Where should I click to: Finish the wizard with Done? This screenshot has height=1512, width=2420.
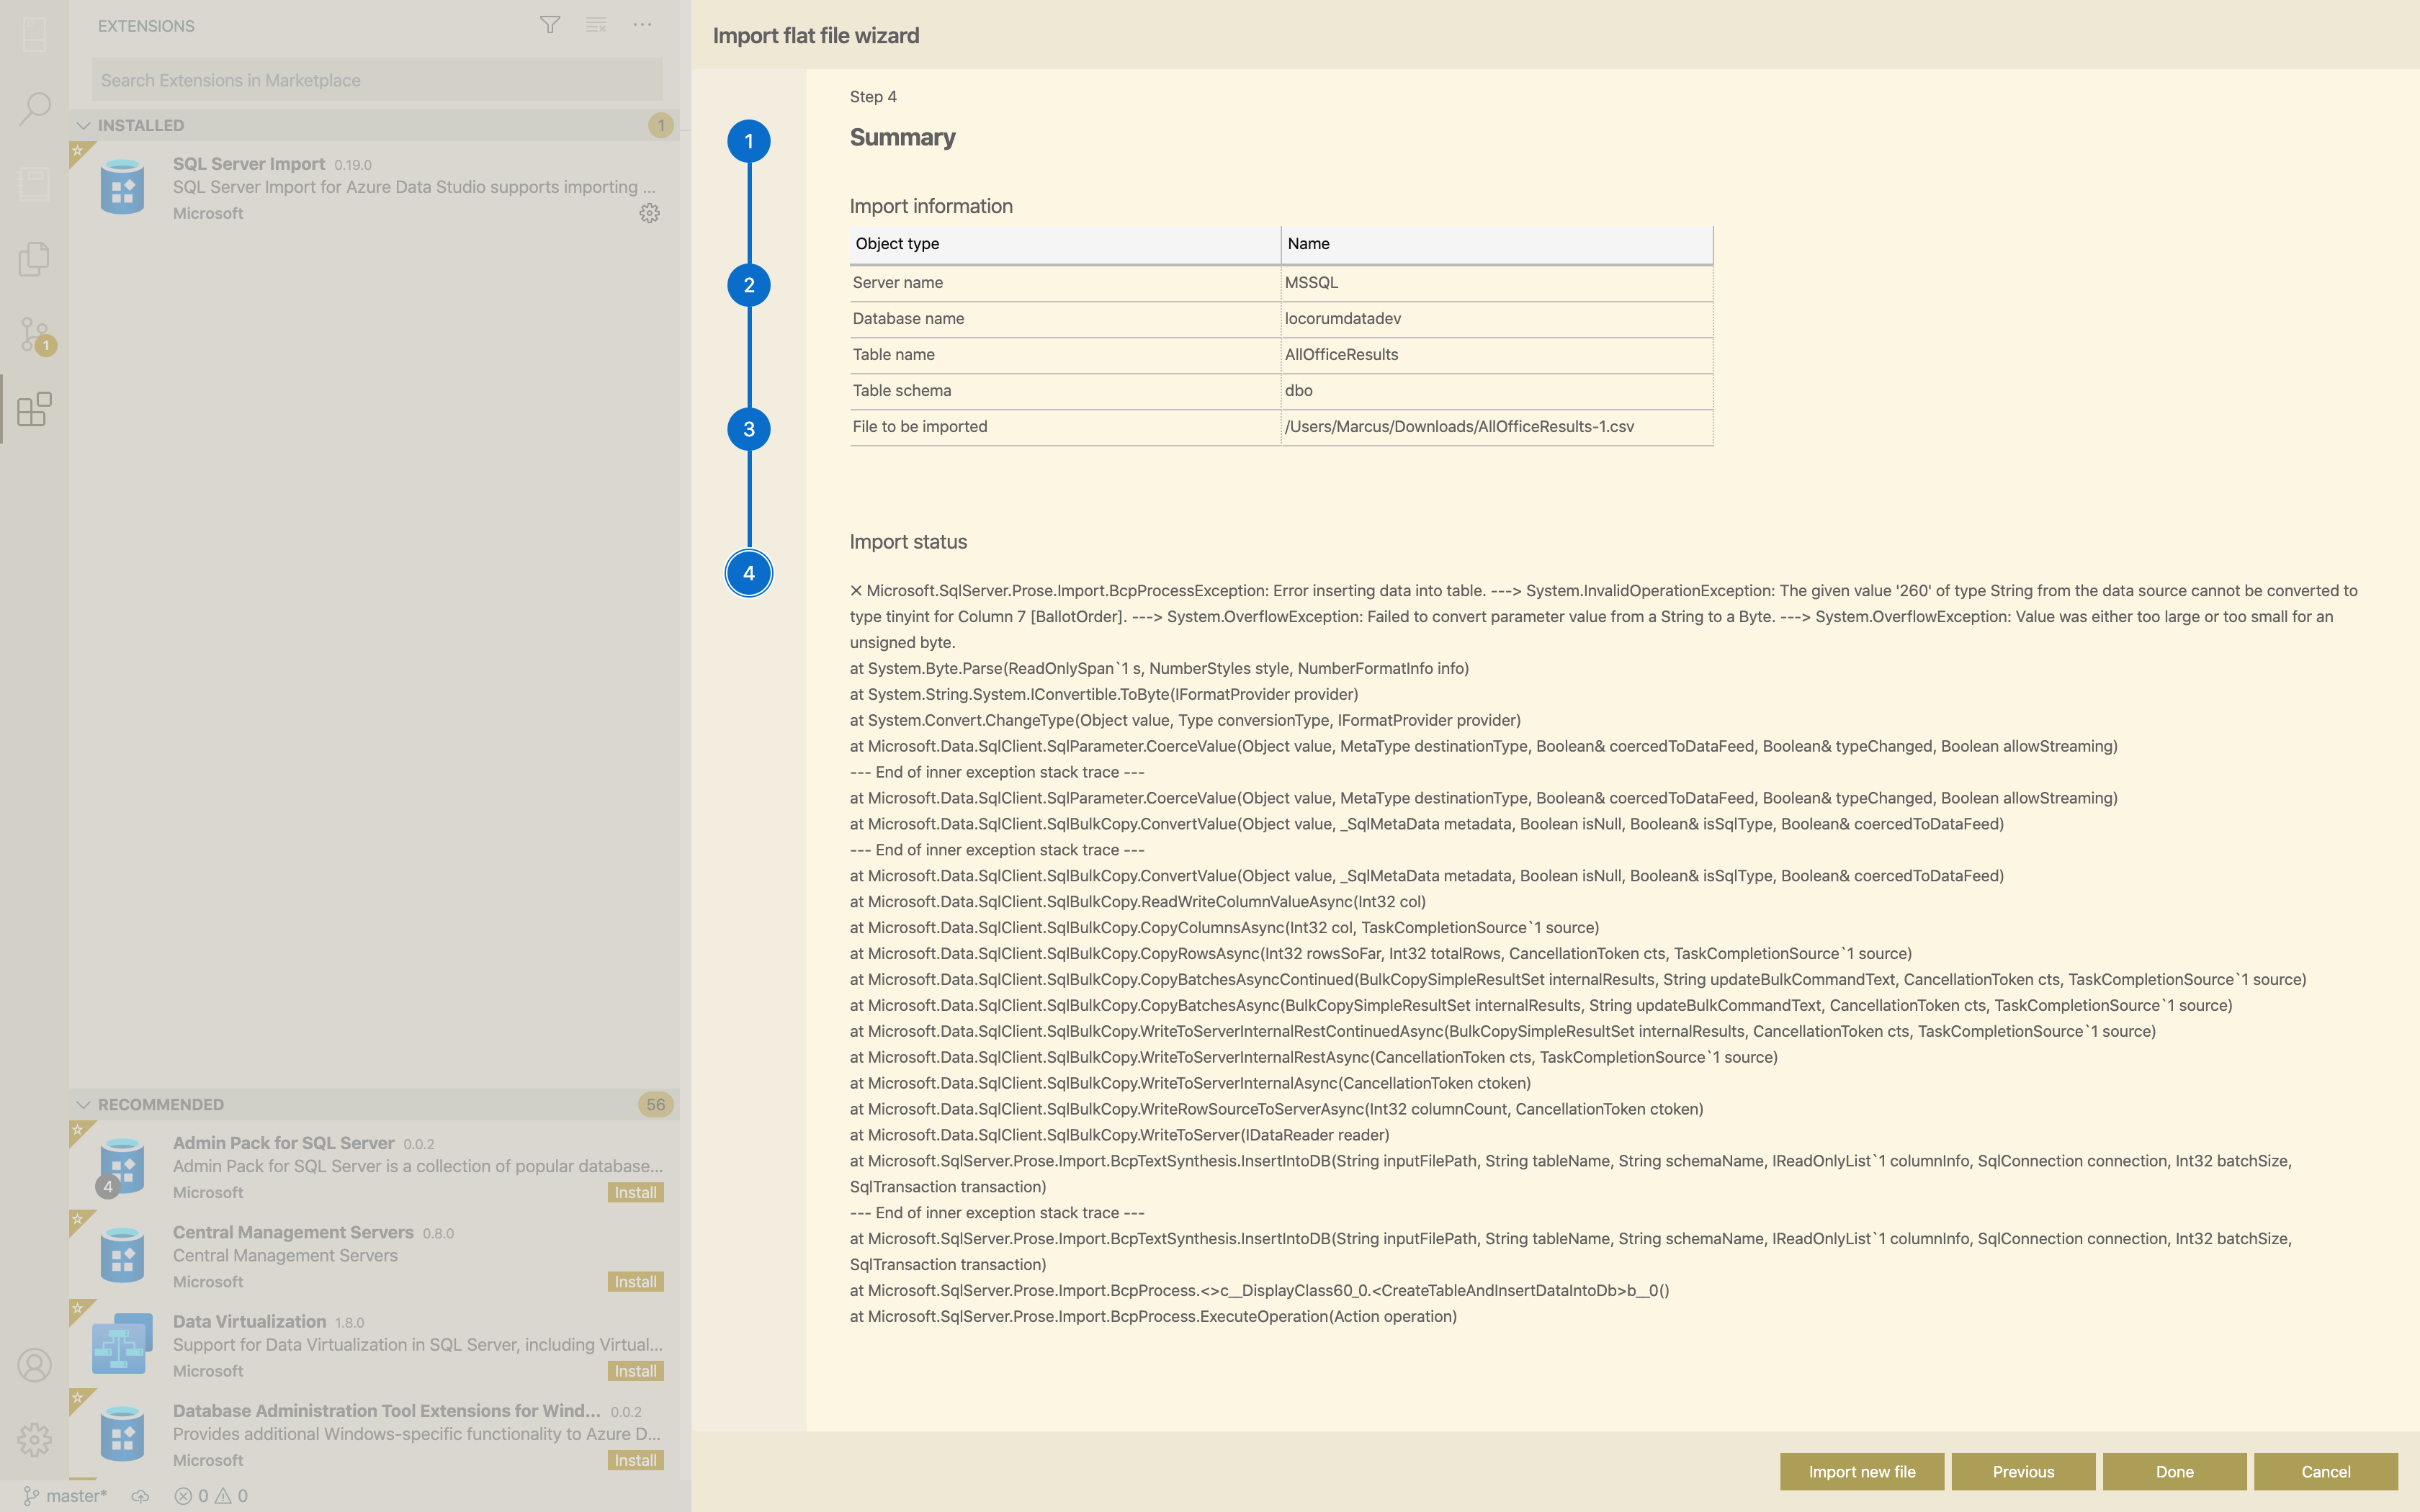coord(2174,1471)
